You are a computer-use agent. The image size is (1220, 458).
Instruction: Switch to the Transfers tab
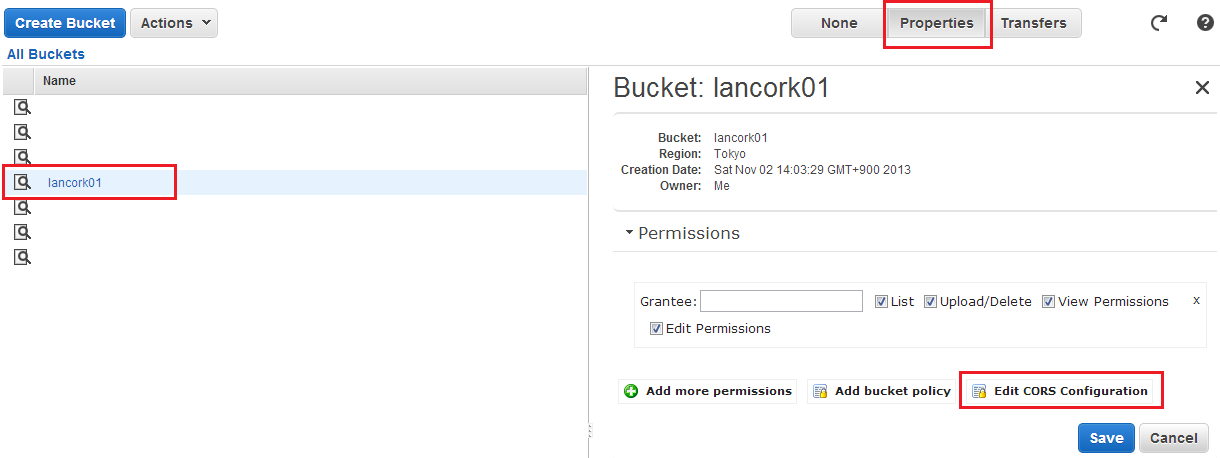[1033, 23]
